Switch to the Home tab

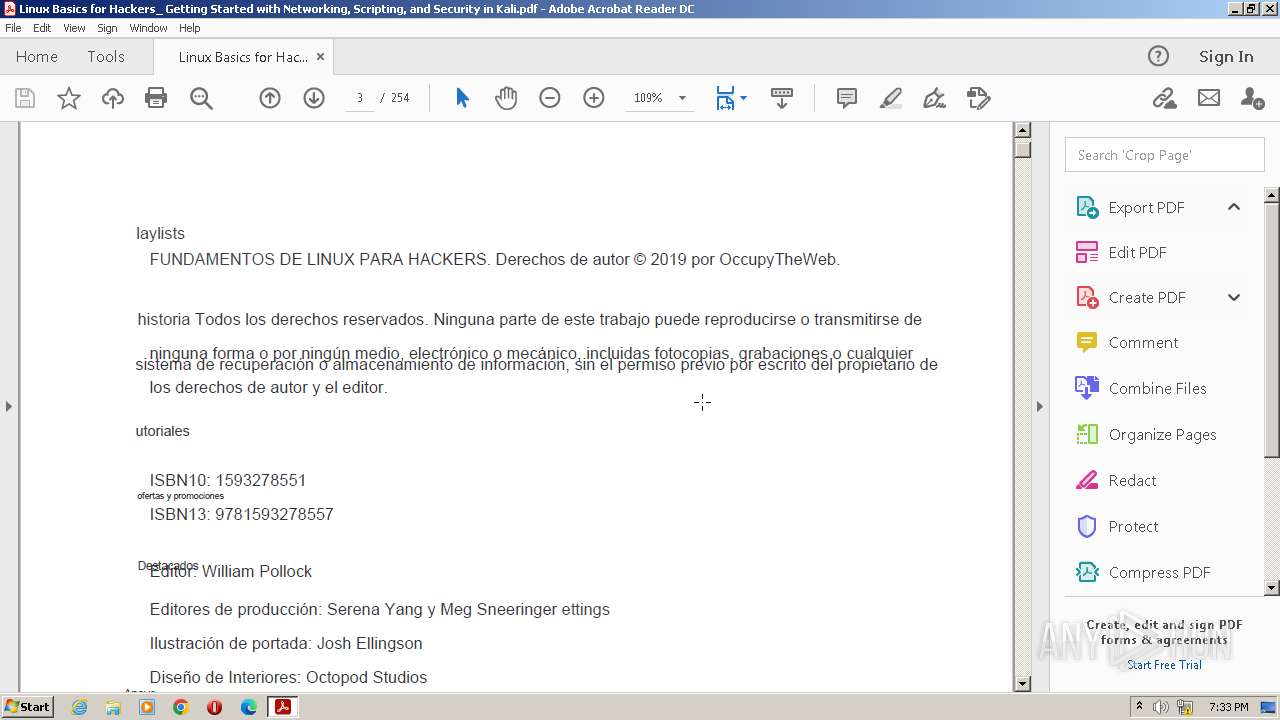[x=37, y=57]
